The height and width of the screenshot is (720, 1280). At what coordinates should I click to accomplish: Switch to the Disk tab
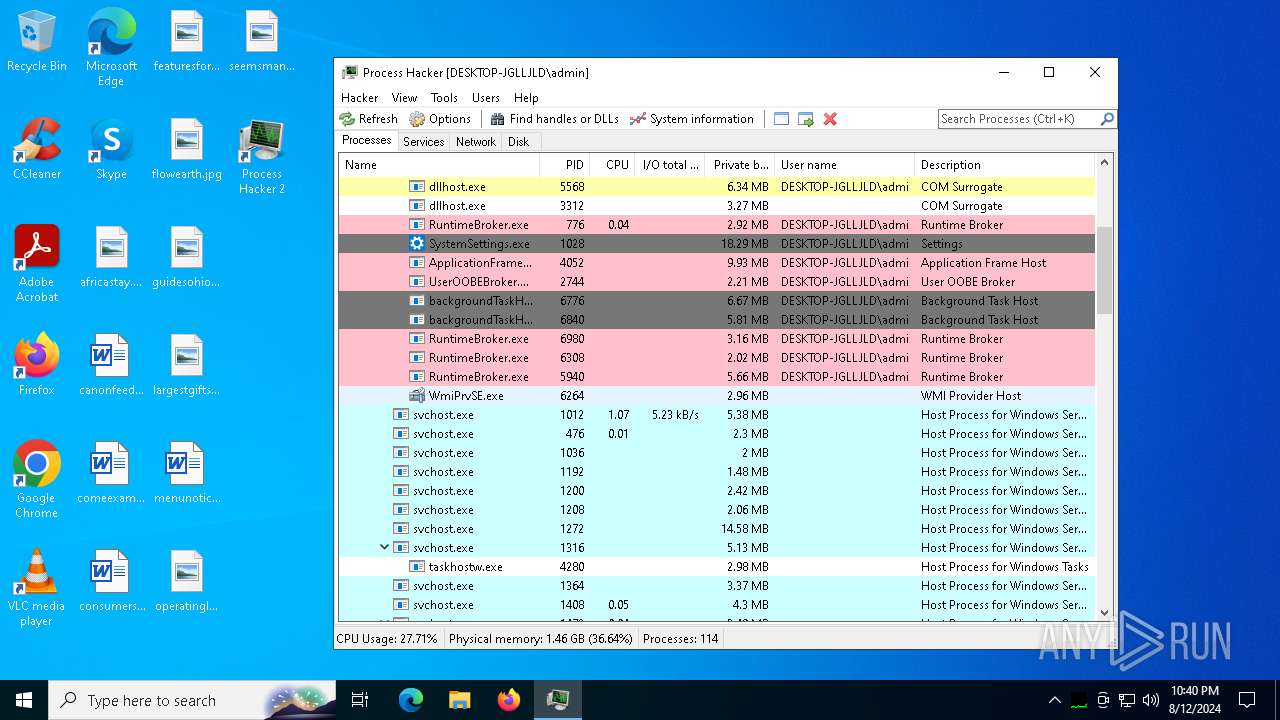click(518, 142)
